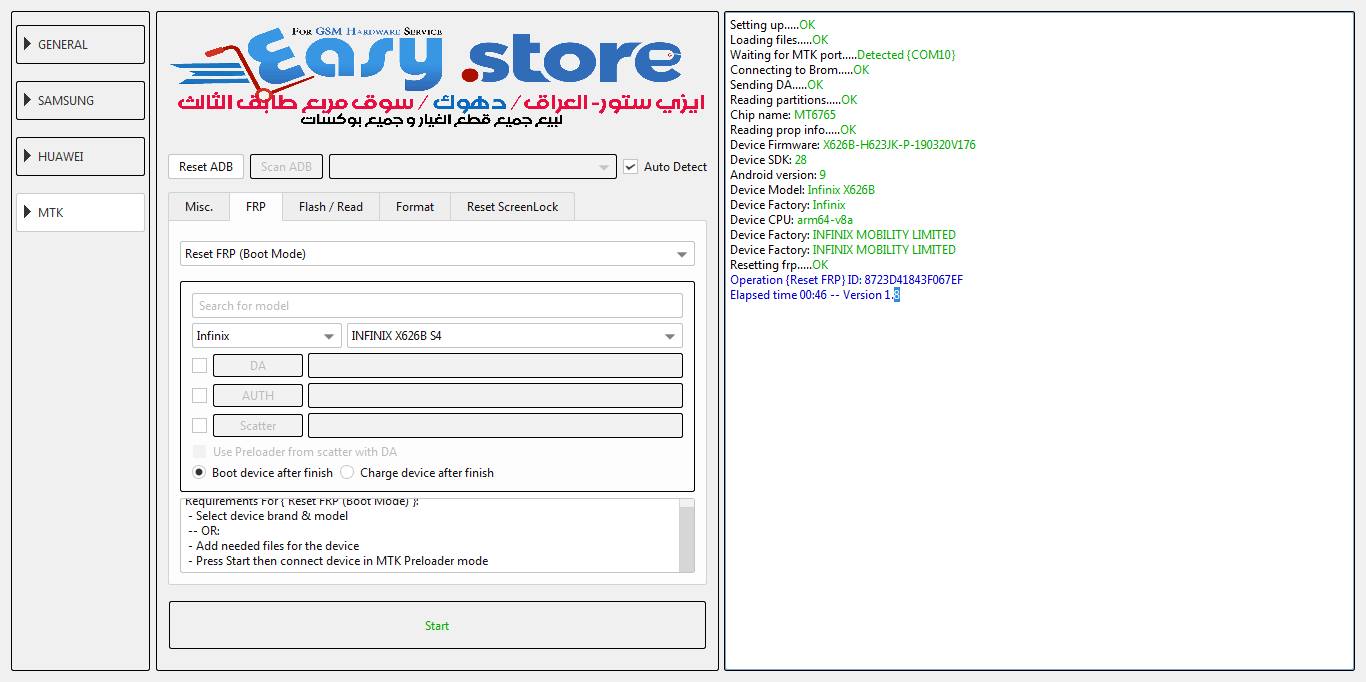The height and width of the screenshot is (682, 1366).
Task: Click the 'Device SDK: 28' log line
Action: tap(769, 160)
